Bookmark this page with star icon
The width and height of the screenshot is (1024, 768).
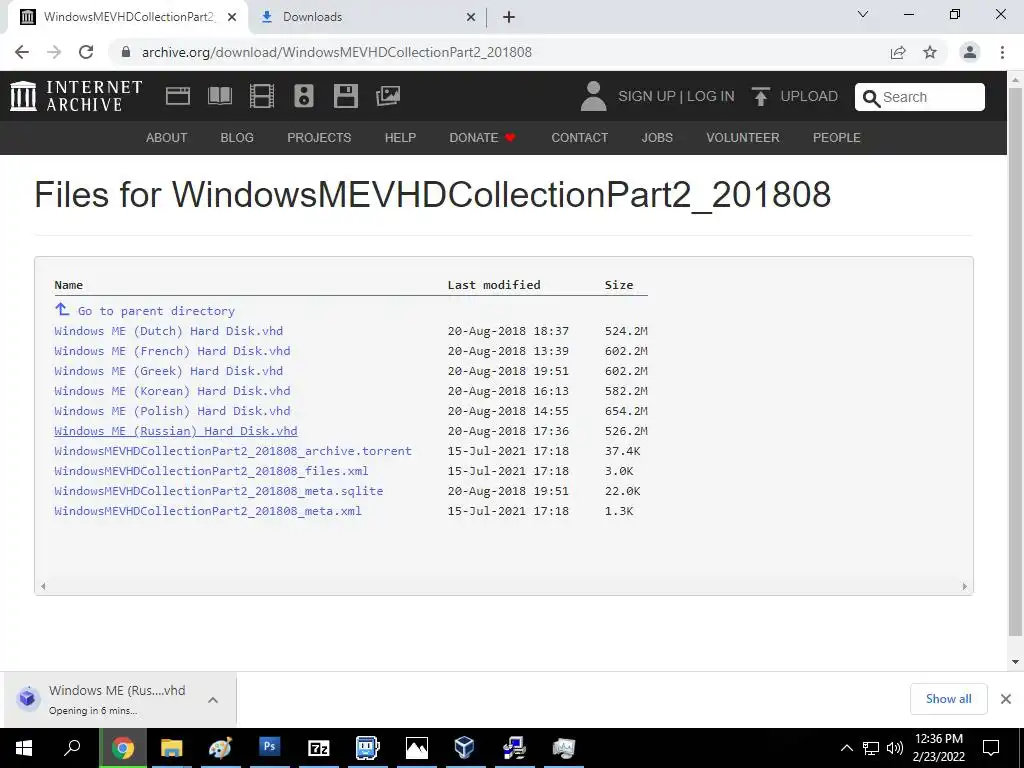[x=930, y=52]
